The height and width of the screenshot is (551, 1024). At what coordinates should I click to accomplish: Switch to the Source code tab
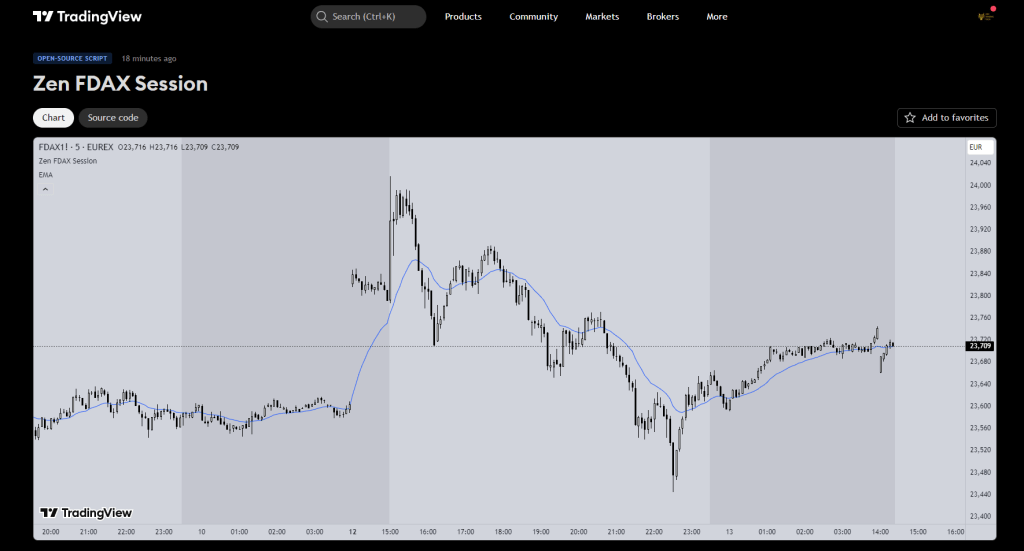(113, 118)
